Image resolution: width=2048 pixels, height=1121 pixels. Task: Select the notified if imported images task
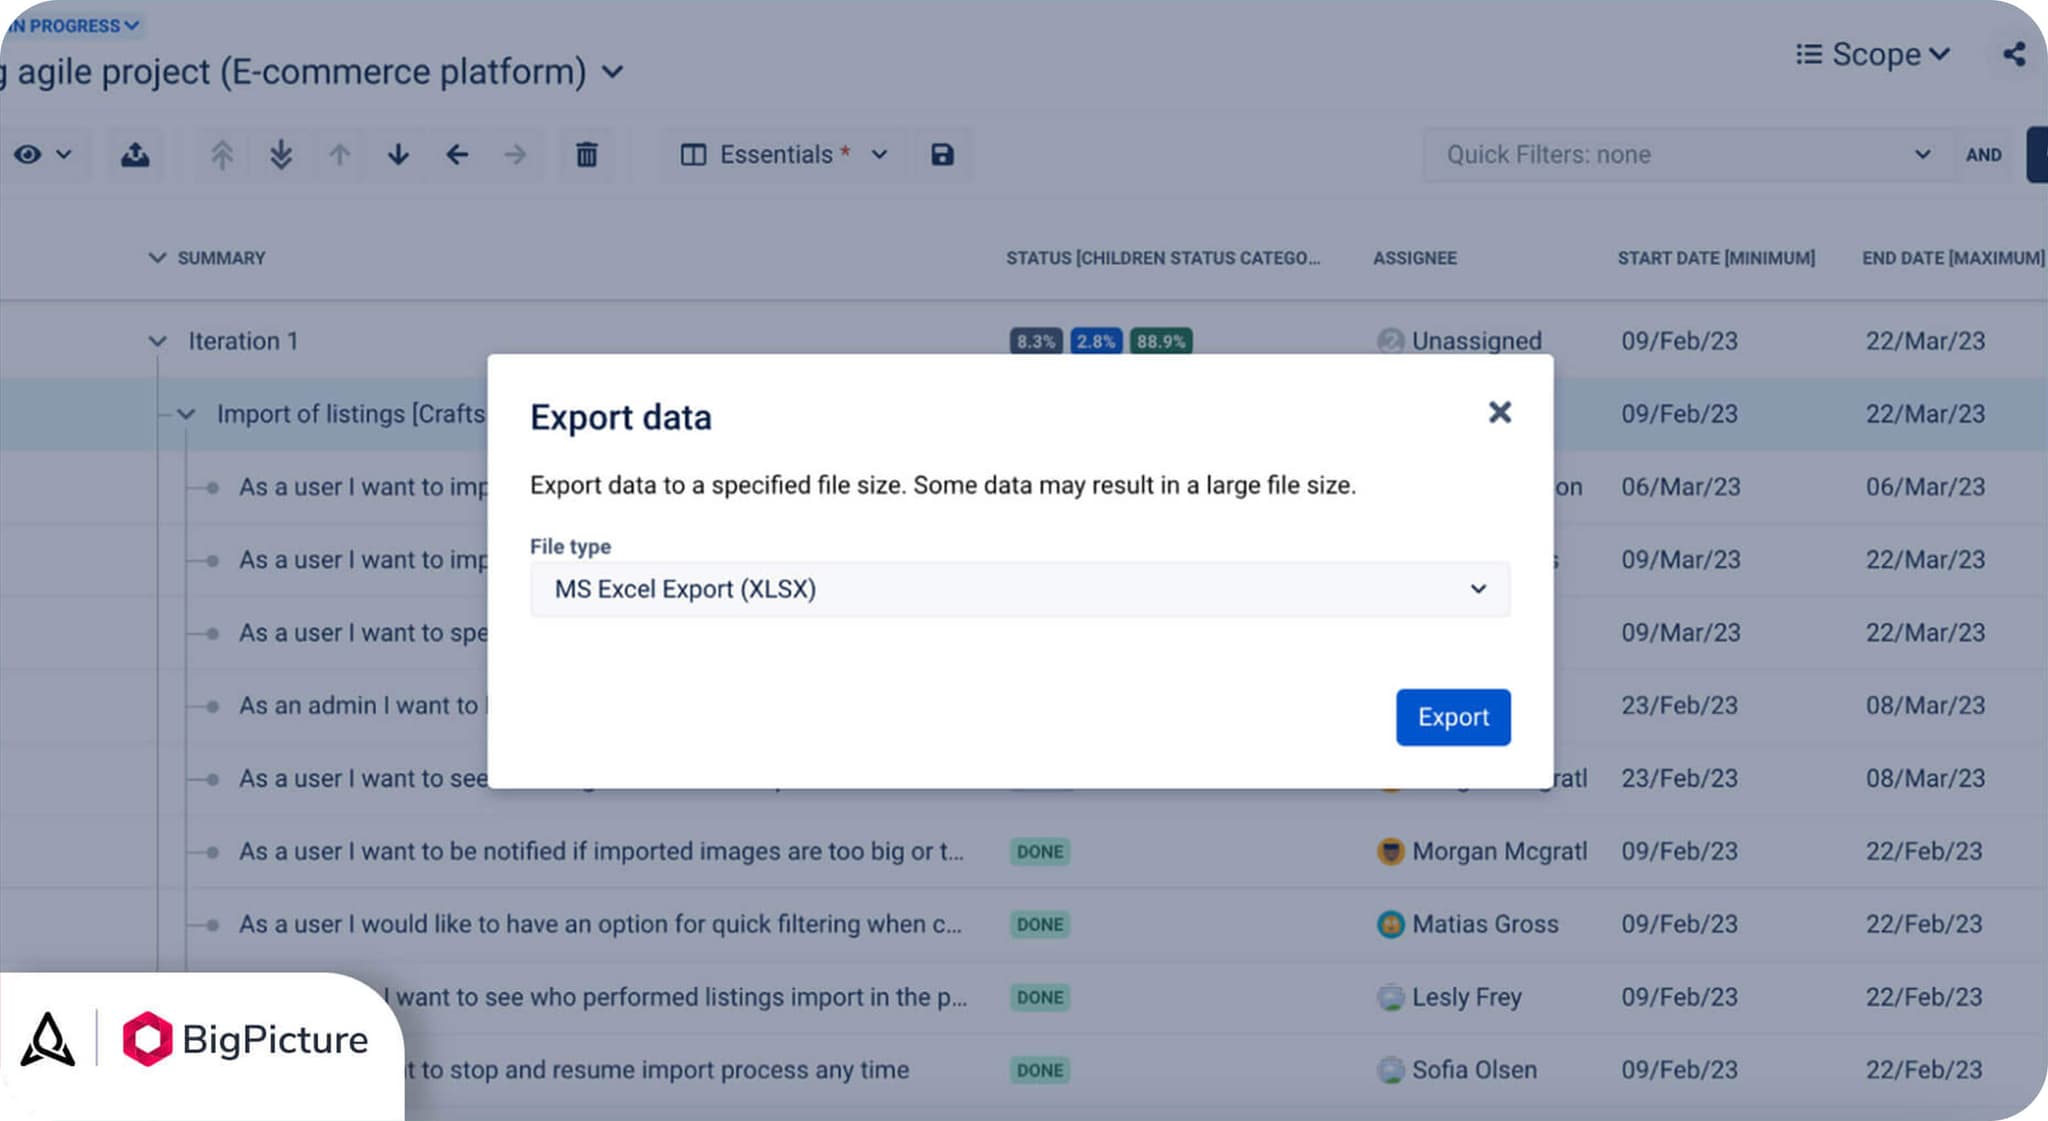coord(601,851)
